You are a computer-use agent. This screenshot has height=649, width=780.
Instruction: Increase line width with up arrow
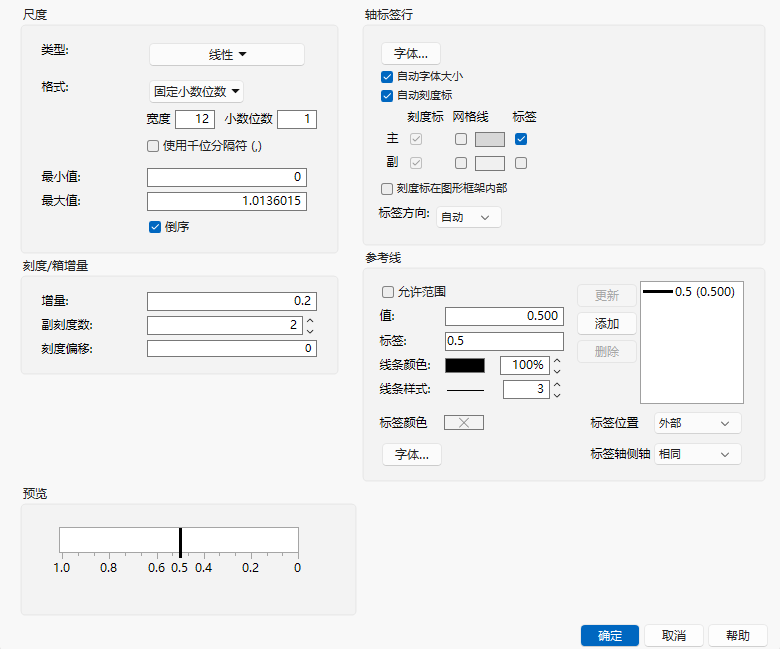pos(557,385)
